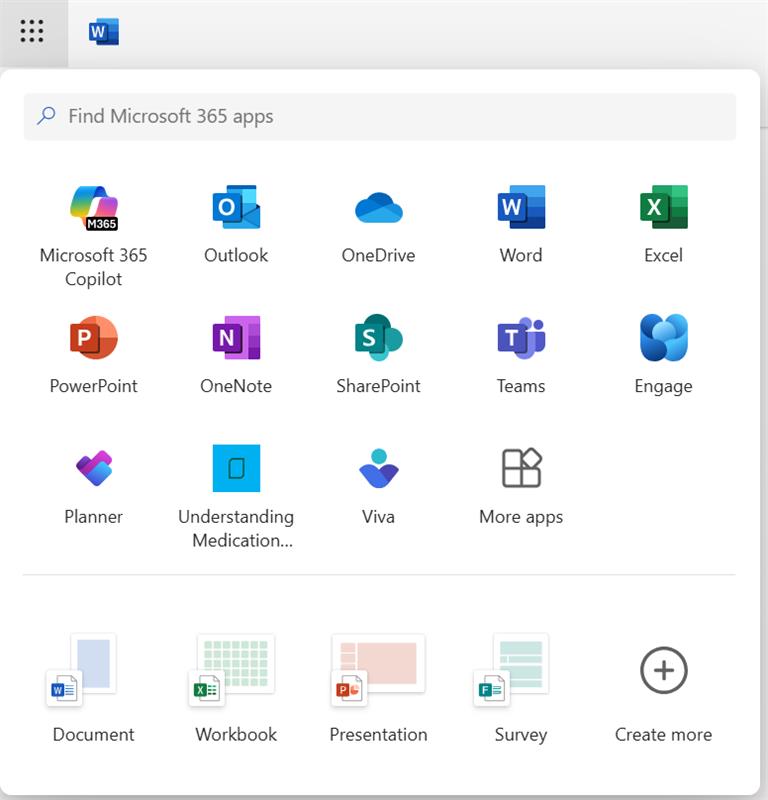This screenshot has height=800, width=768.
Task: Create a new Excel Workbook
Action: click(x=236, y=689)
